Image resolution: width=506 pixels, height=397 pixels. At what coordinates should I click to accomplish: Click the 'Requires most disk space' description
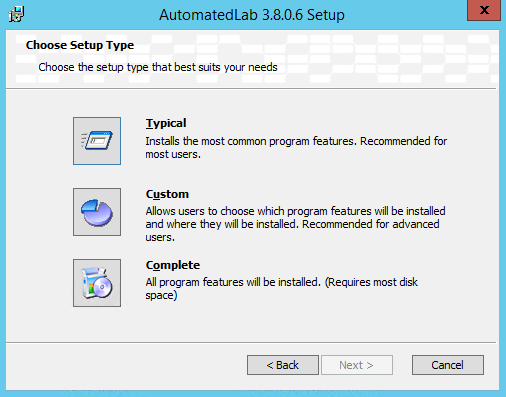[281, 289]
